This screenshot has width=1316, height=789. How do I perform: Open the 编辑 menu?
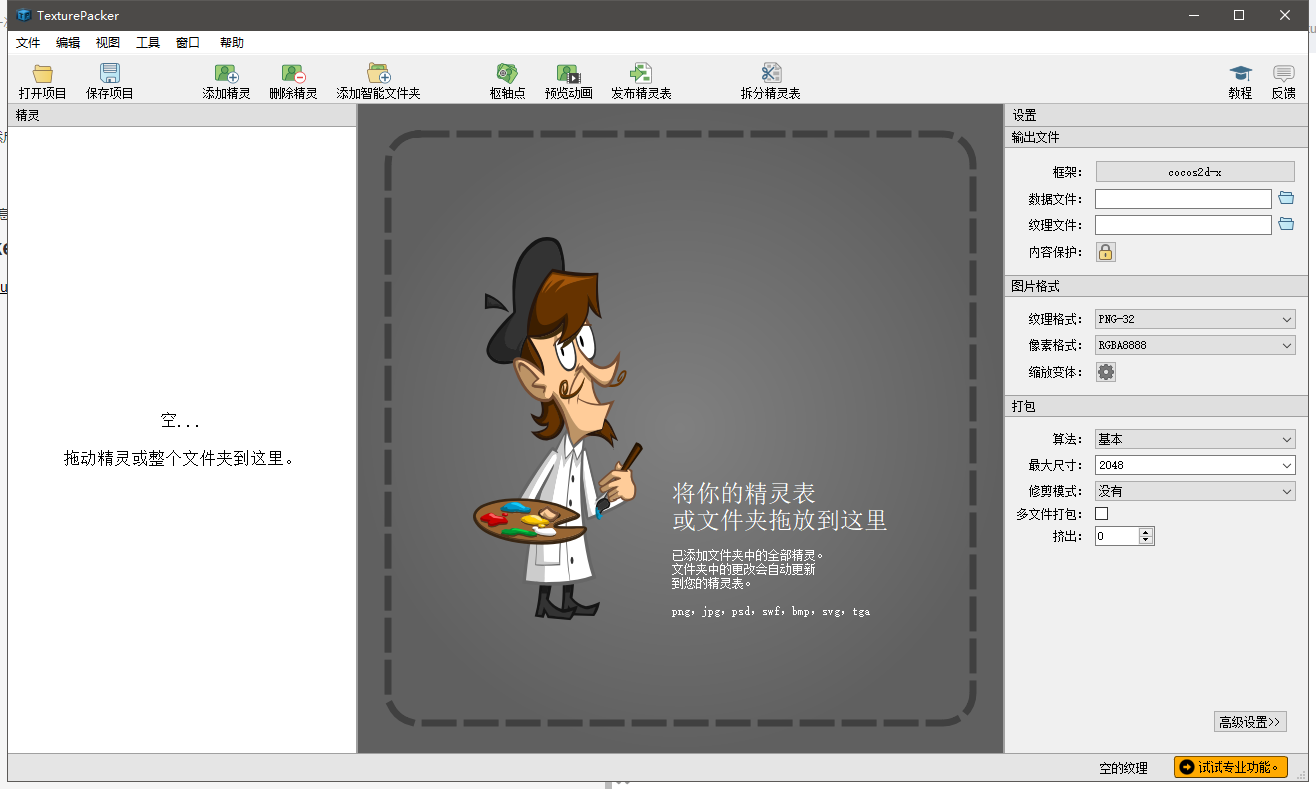(x=68, y=43)
